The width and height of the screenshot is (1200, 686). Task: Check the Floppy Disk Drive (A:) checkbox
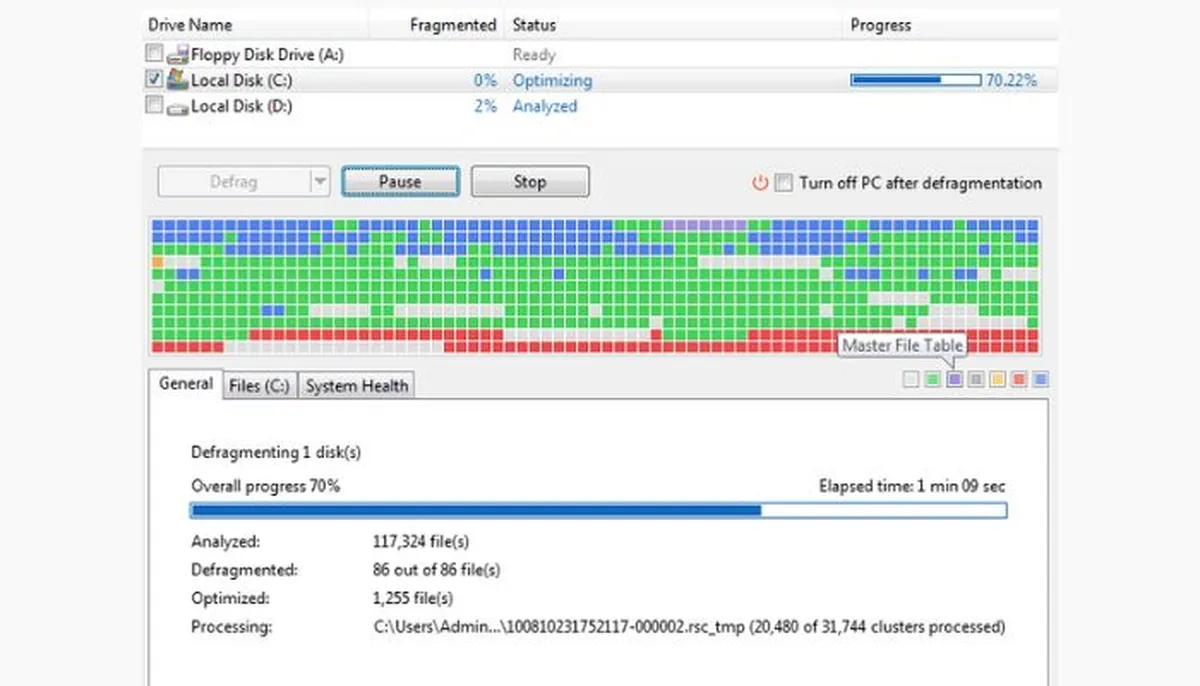pos(154,54)
